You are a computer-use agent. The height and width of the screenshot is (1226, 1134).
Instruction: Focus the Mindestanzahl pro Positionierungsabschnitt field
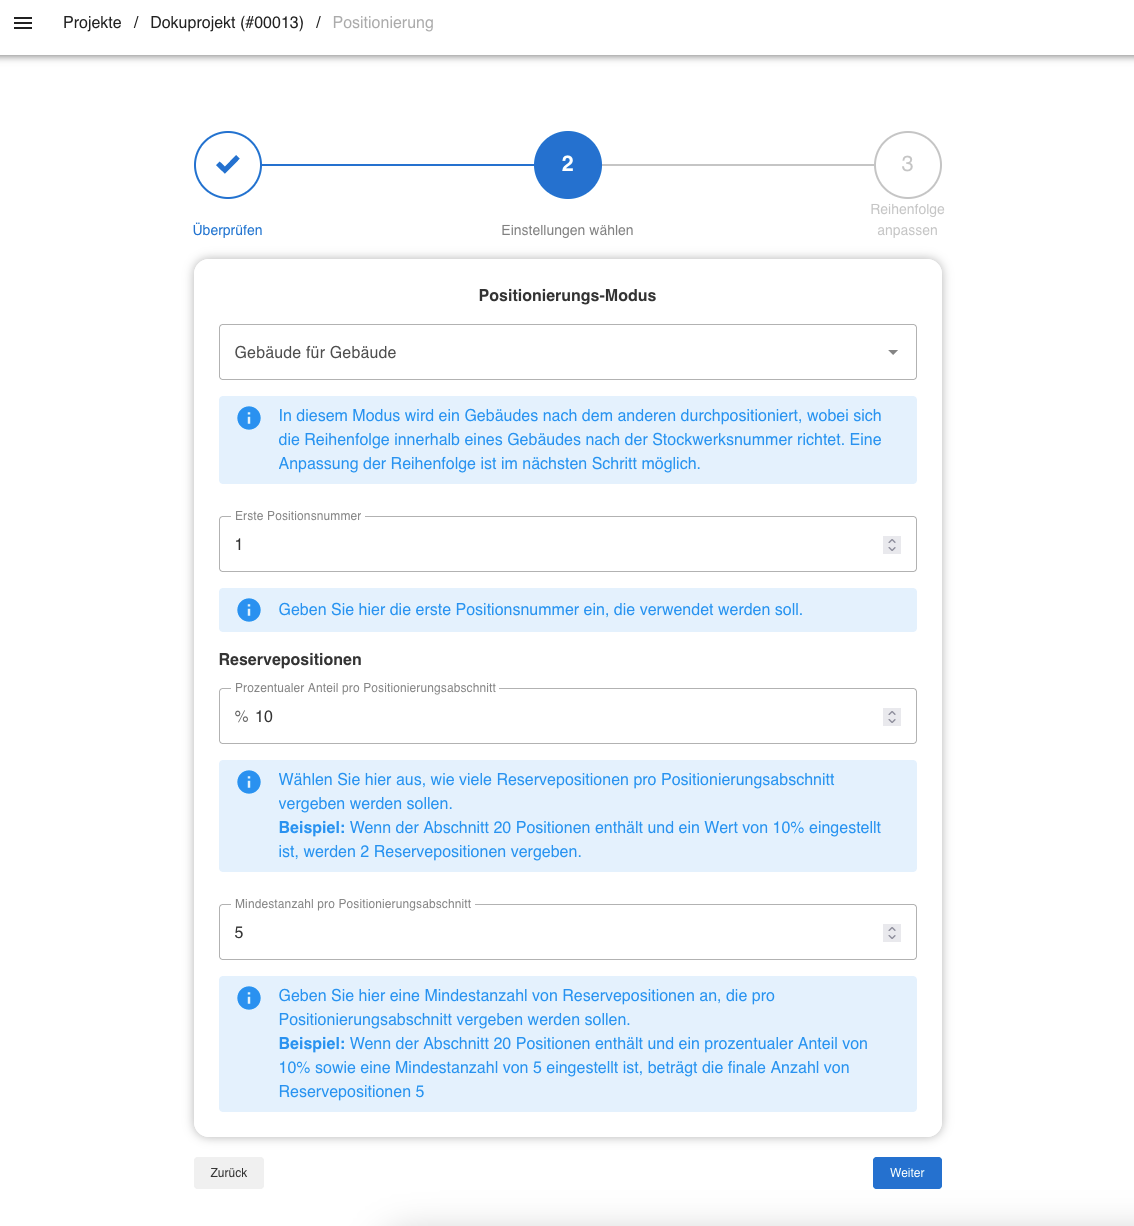(550, 933)
